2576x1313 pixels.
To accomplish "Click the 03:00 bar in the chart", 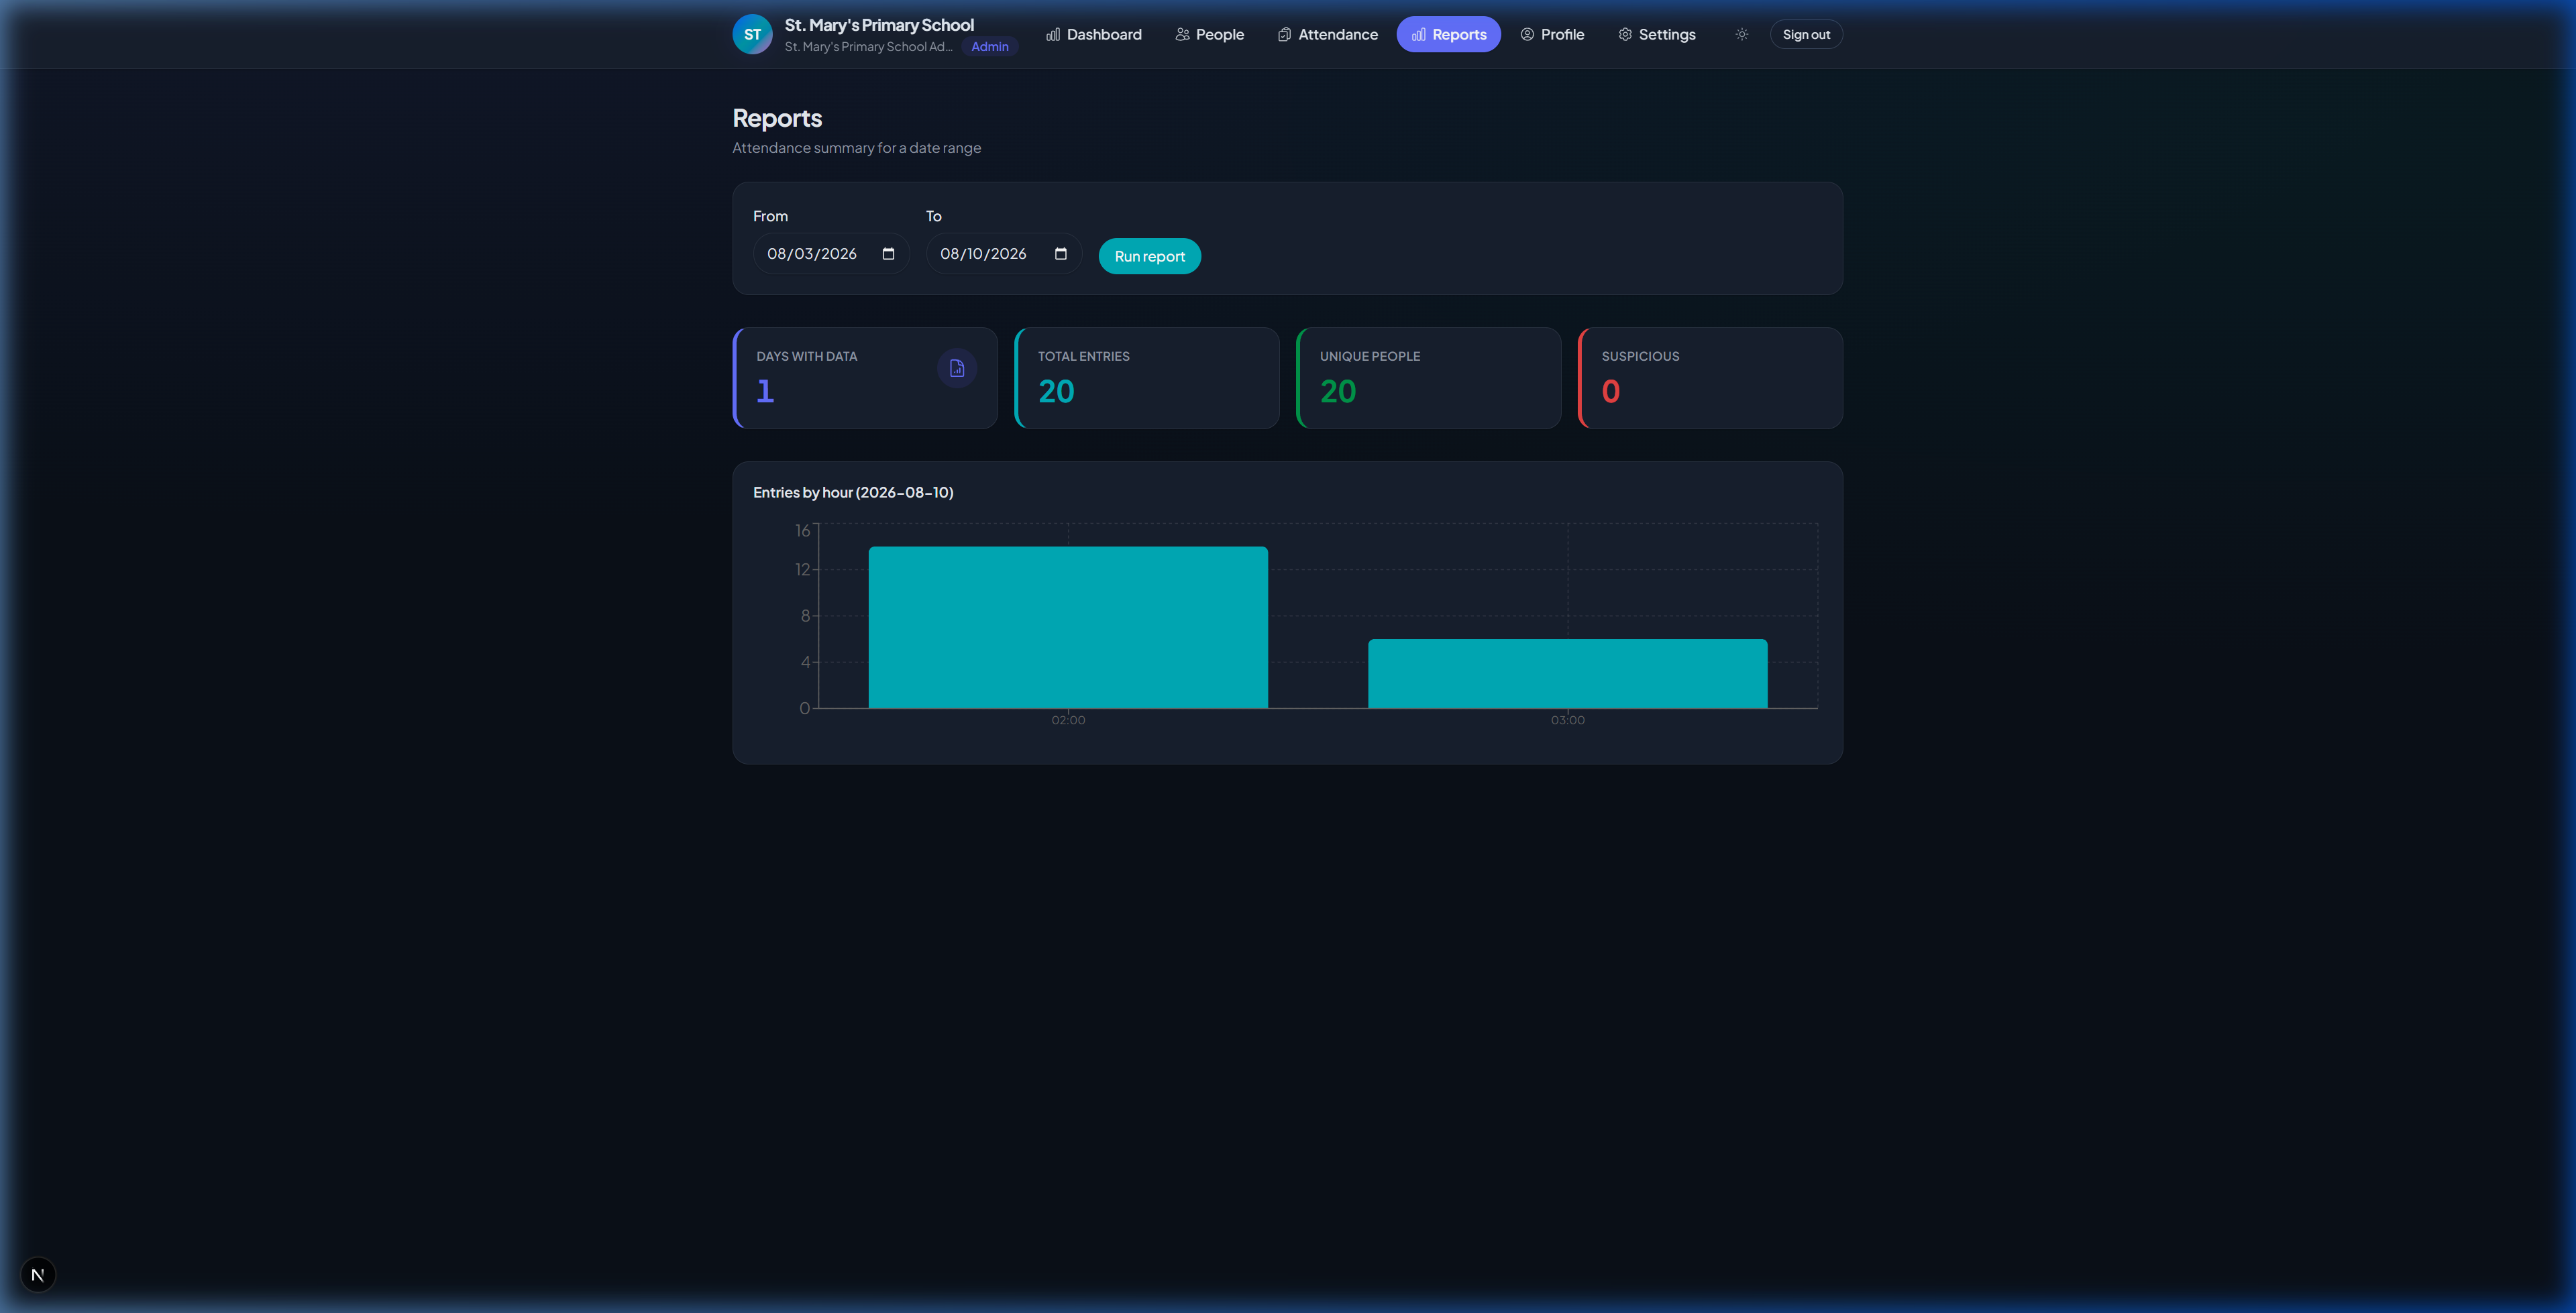I will pos(1567,673).
